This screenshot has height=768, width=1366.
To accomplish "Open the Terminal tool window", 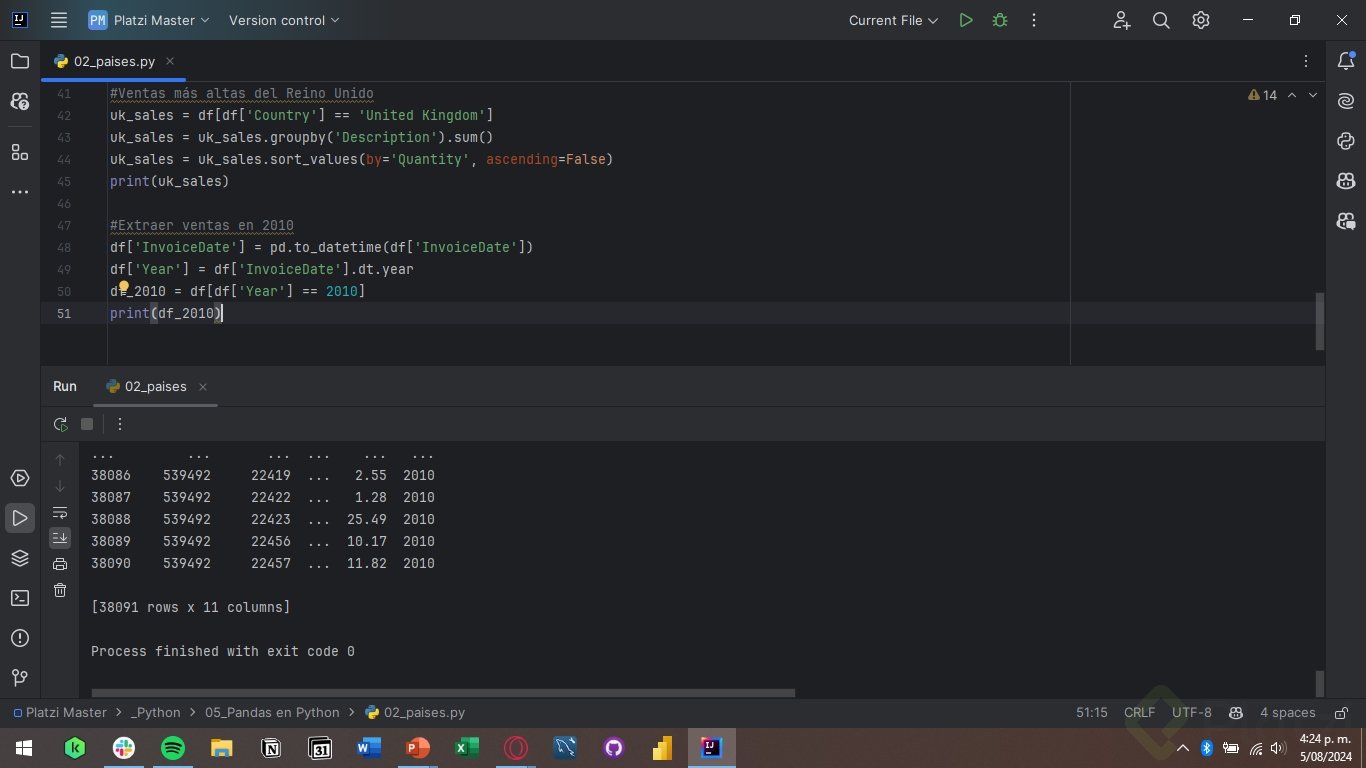I will click(x=20, y=598).
